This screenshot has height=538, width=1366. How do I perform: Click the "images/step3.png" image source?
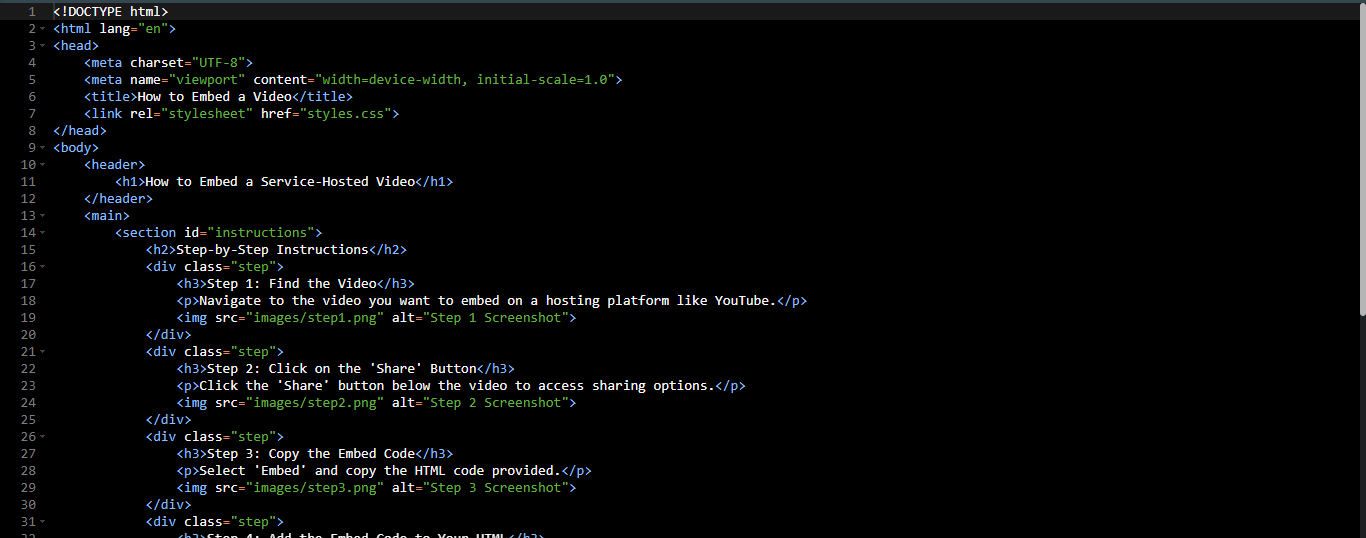point(315,488)
